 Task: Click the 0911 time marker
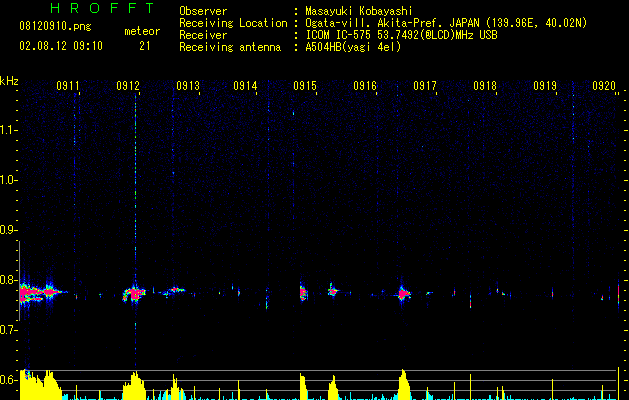click(x=67, y=86)
